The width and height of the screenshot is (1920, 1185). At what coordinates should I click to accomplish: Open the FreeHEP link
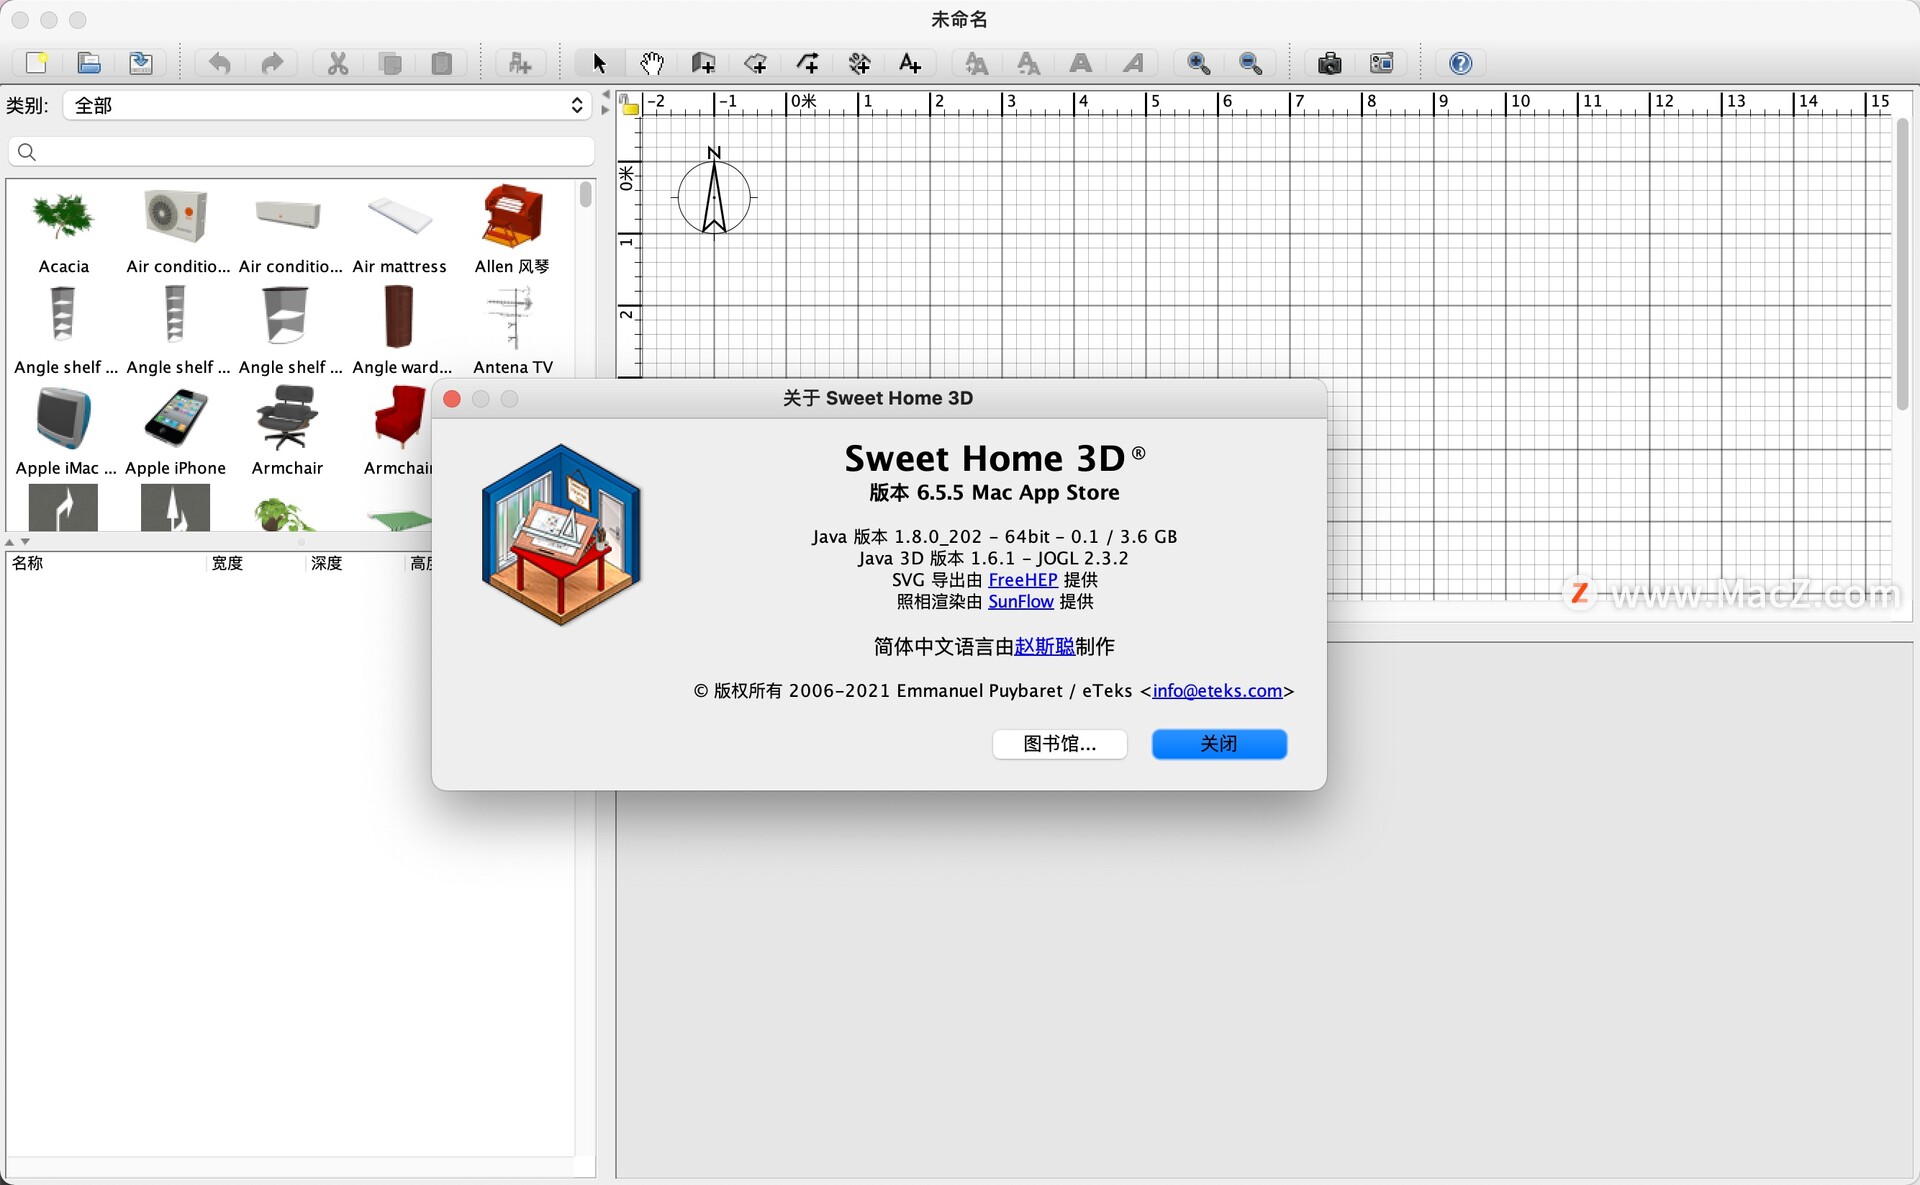coord(1022,580)
